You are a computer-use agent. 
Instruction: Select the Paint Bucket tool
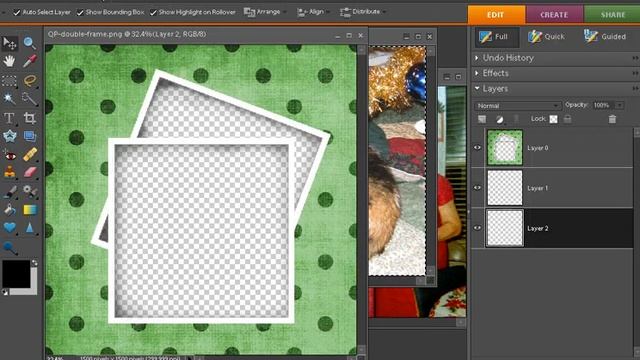(x=9, y=210)
